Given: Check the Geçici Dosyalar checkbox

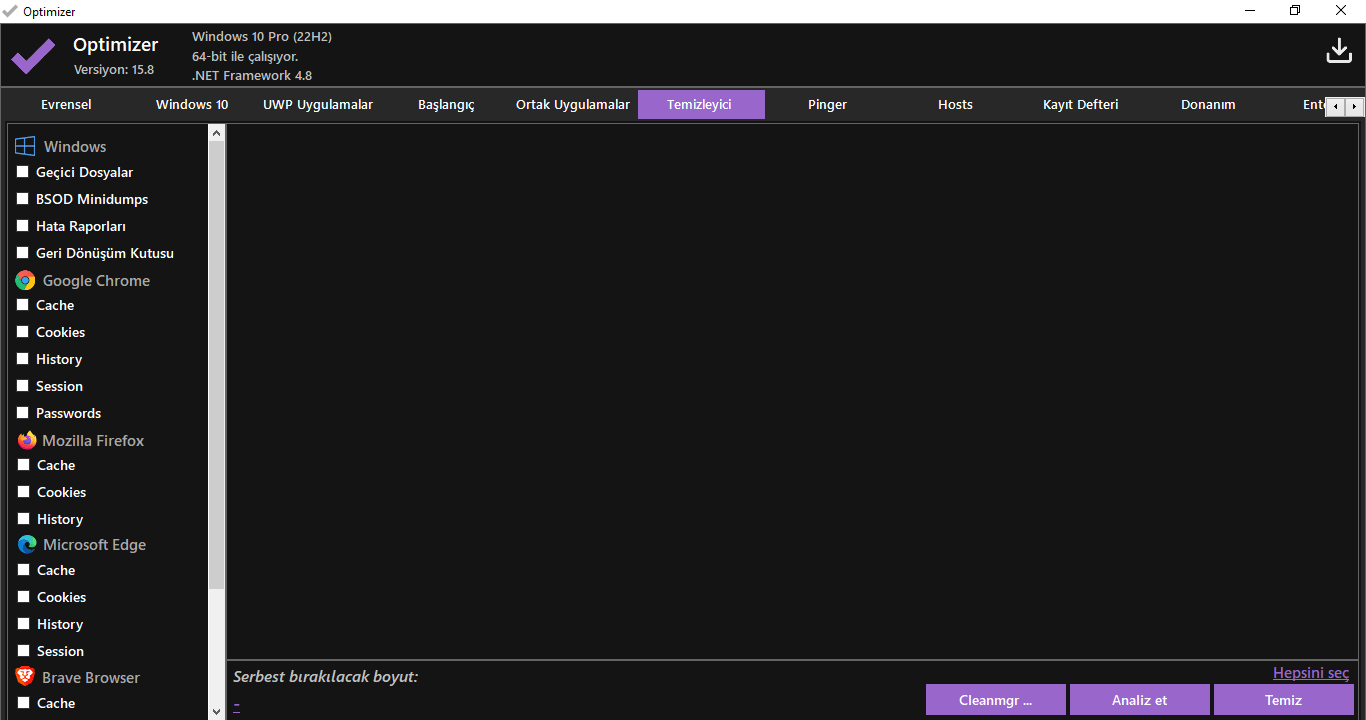Looking at the screenshot, I should pos(23,172).
